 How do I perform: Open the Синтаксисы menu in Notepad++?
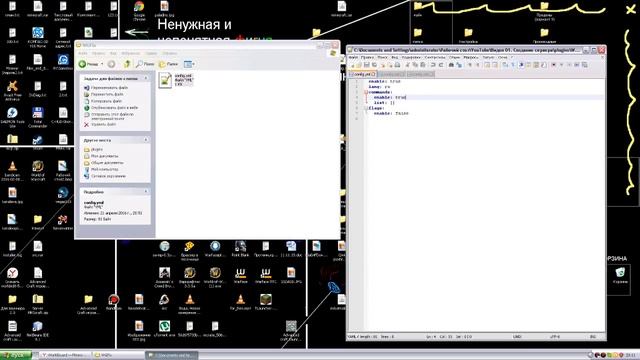pos(435,58)
